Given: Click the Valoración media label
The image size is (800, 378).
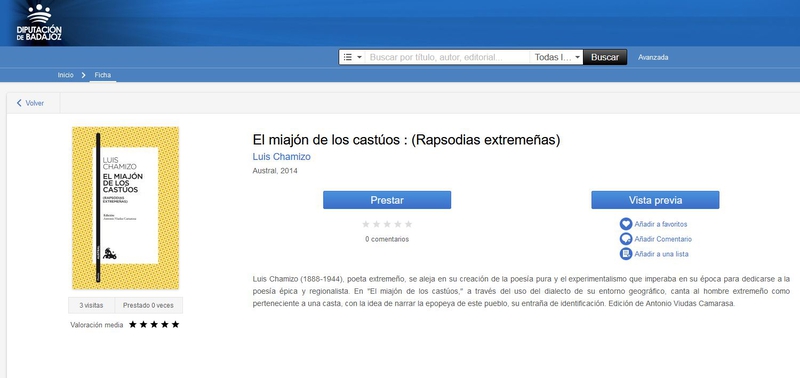Looking at the screenshot, I should 96,325.
